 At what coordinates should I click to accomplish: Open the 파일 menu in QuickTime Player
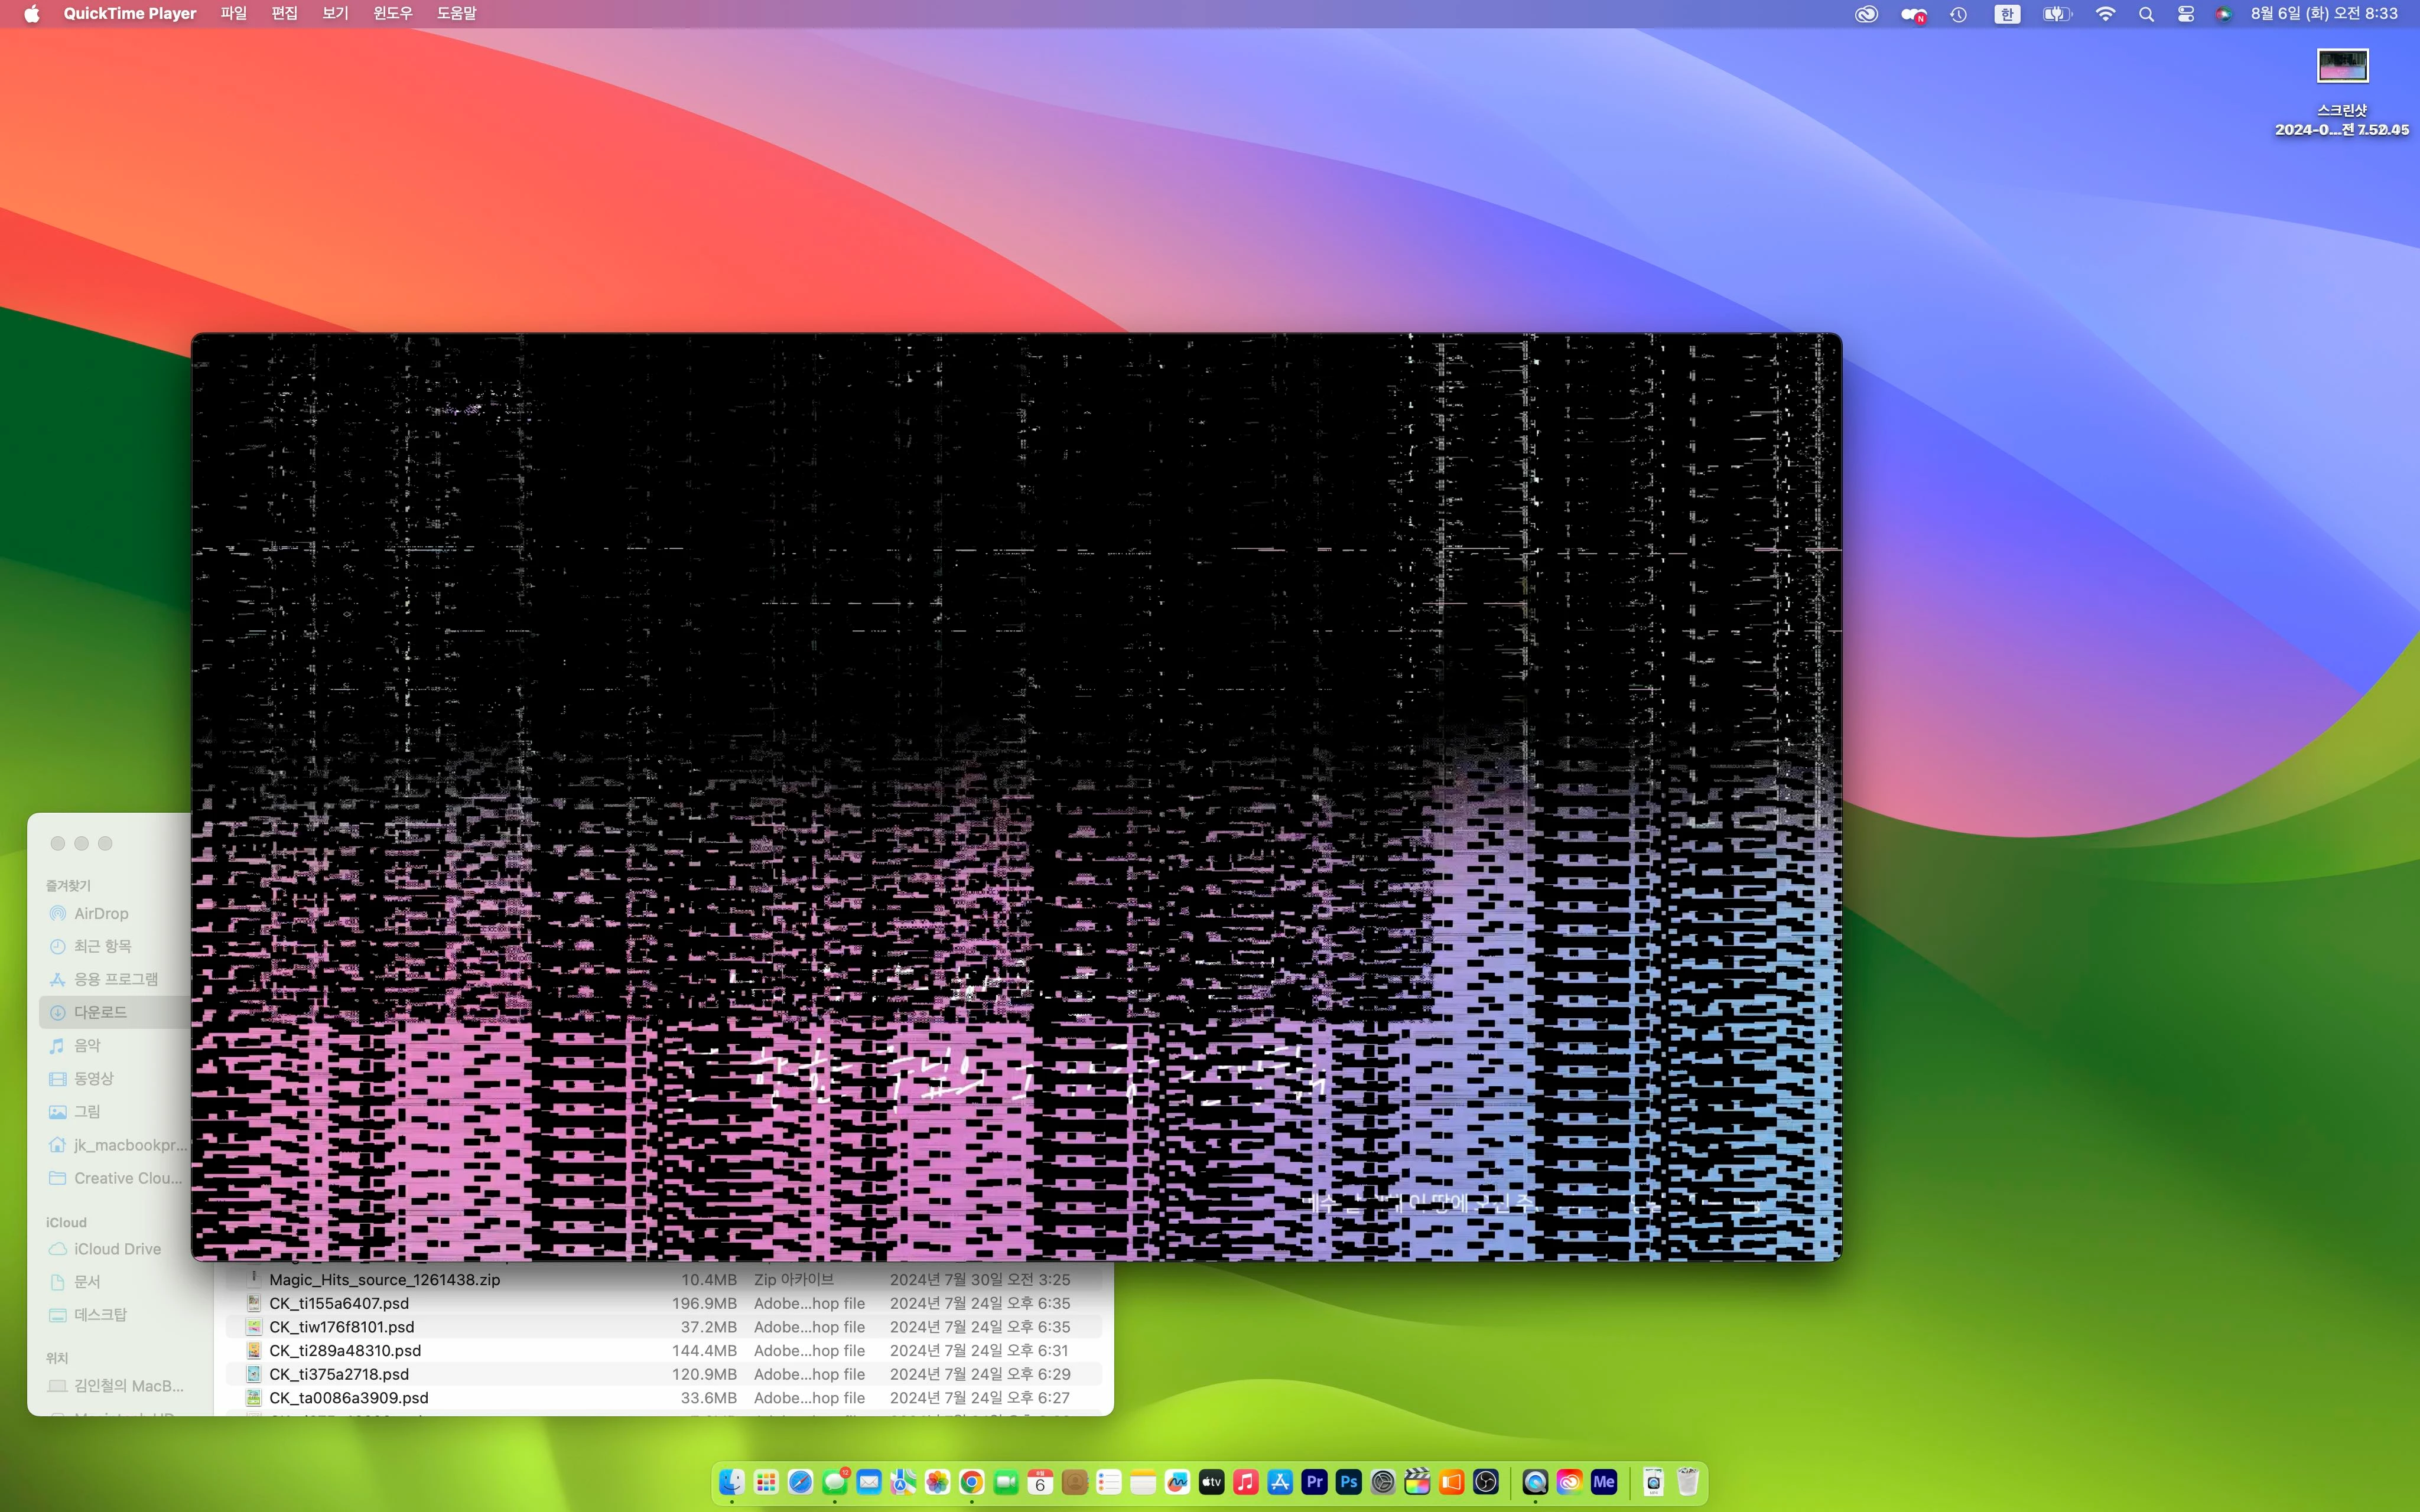click(233, 14)
